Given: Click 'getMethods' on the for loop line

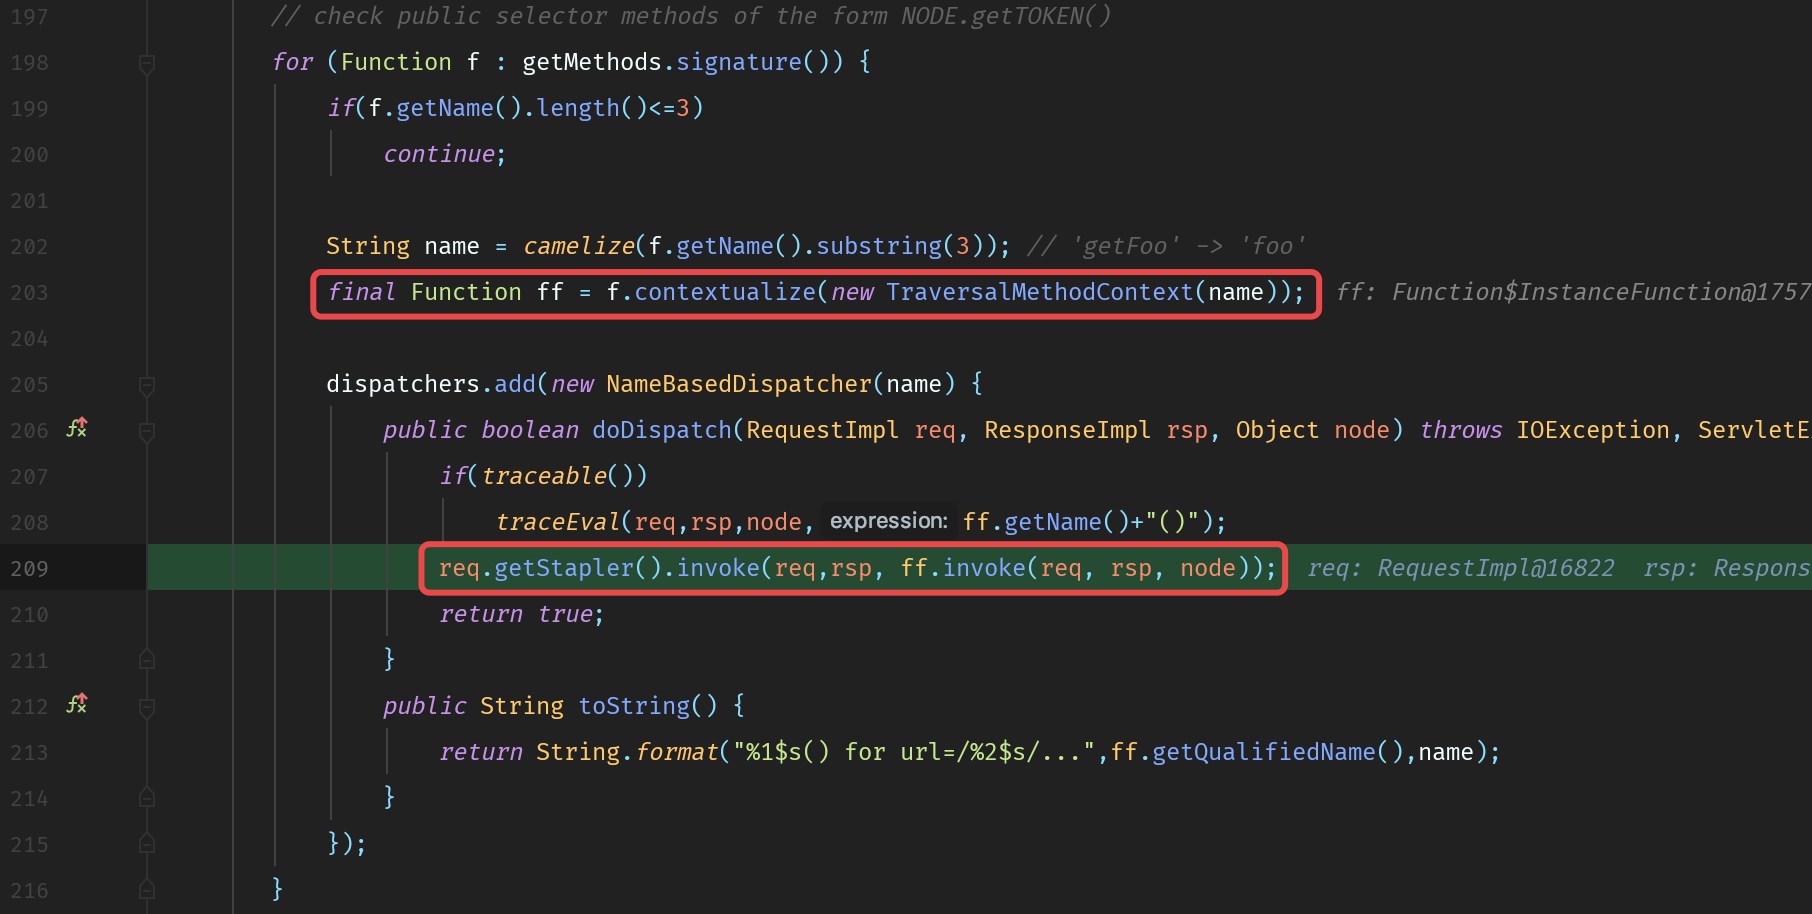Looking at the screenshot, I should [x=592, y=62].
